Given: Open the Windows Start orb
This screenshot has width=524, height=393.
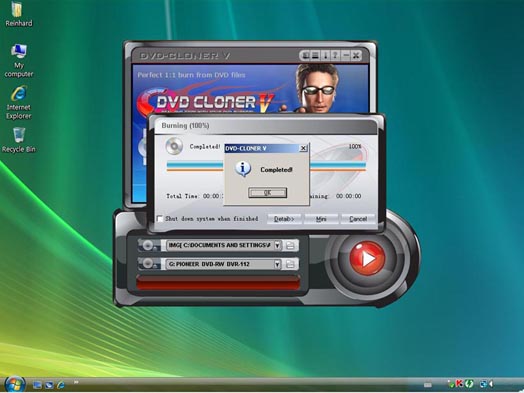Looking at the screenshot, I should pos(14,384).
